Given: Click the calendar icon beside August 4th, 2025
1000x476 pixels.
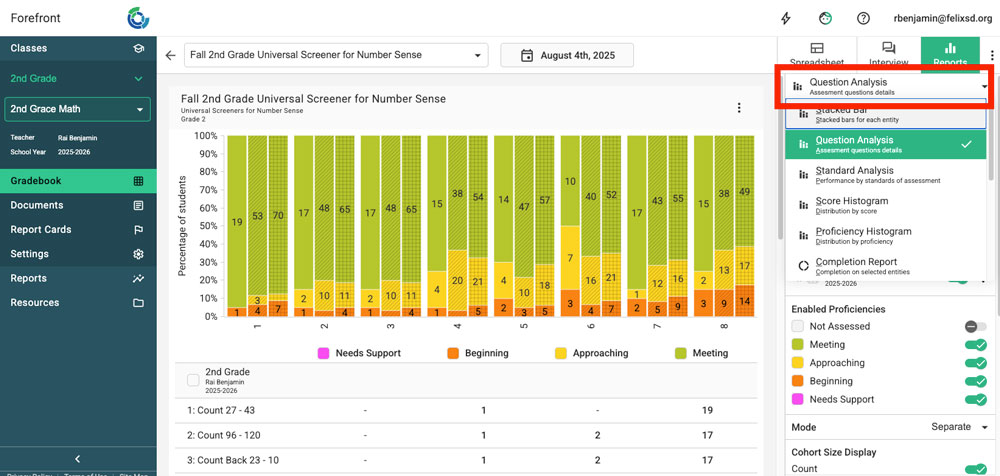Looking at the screenshot, I should pos(527,56).
